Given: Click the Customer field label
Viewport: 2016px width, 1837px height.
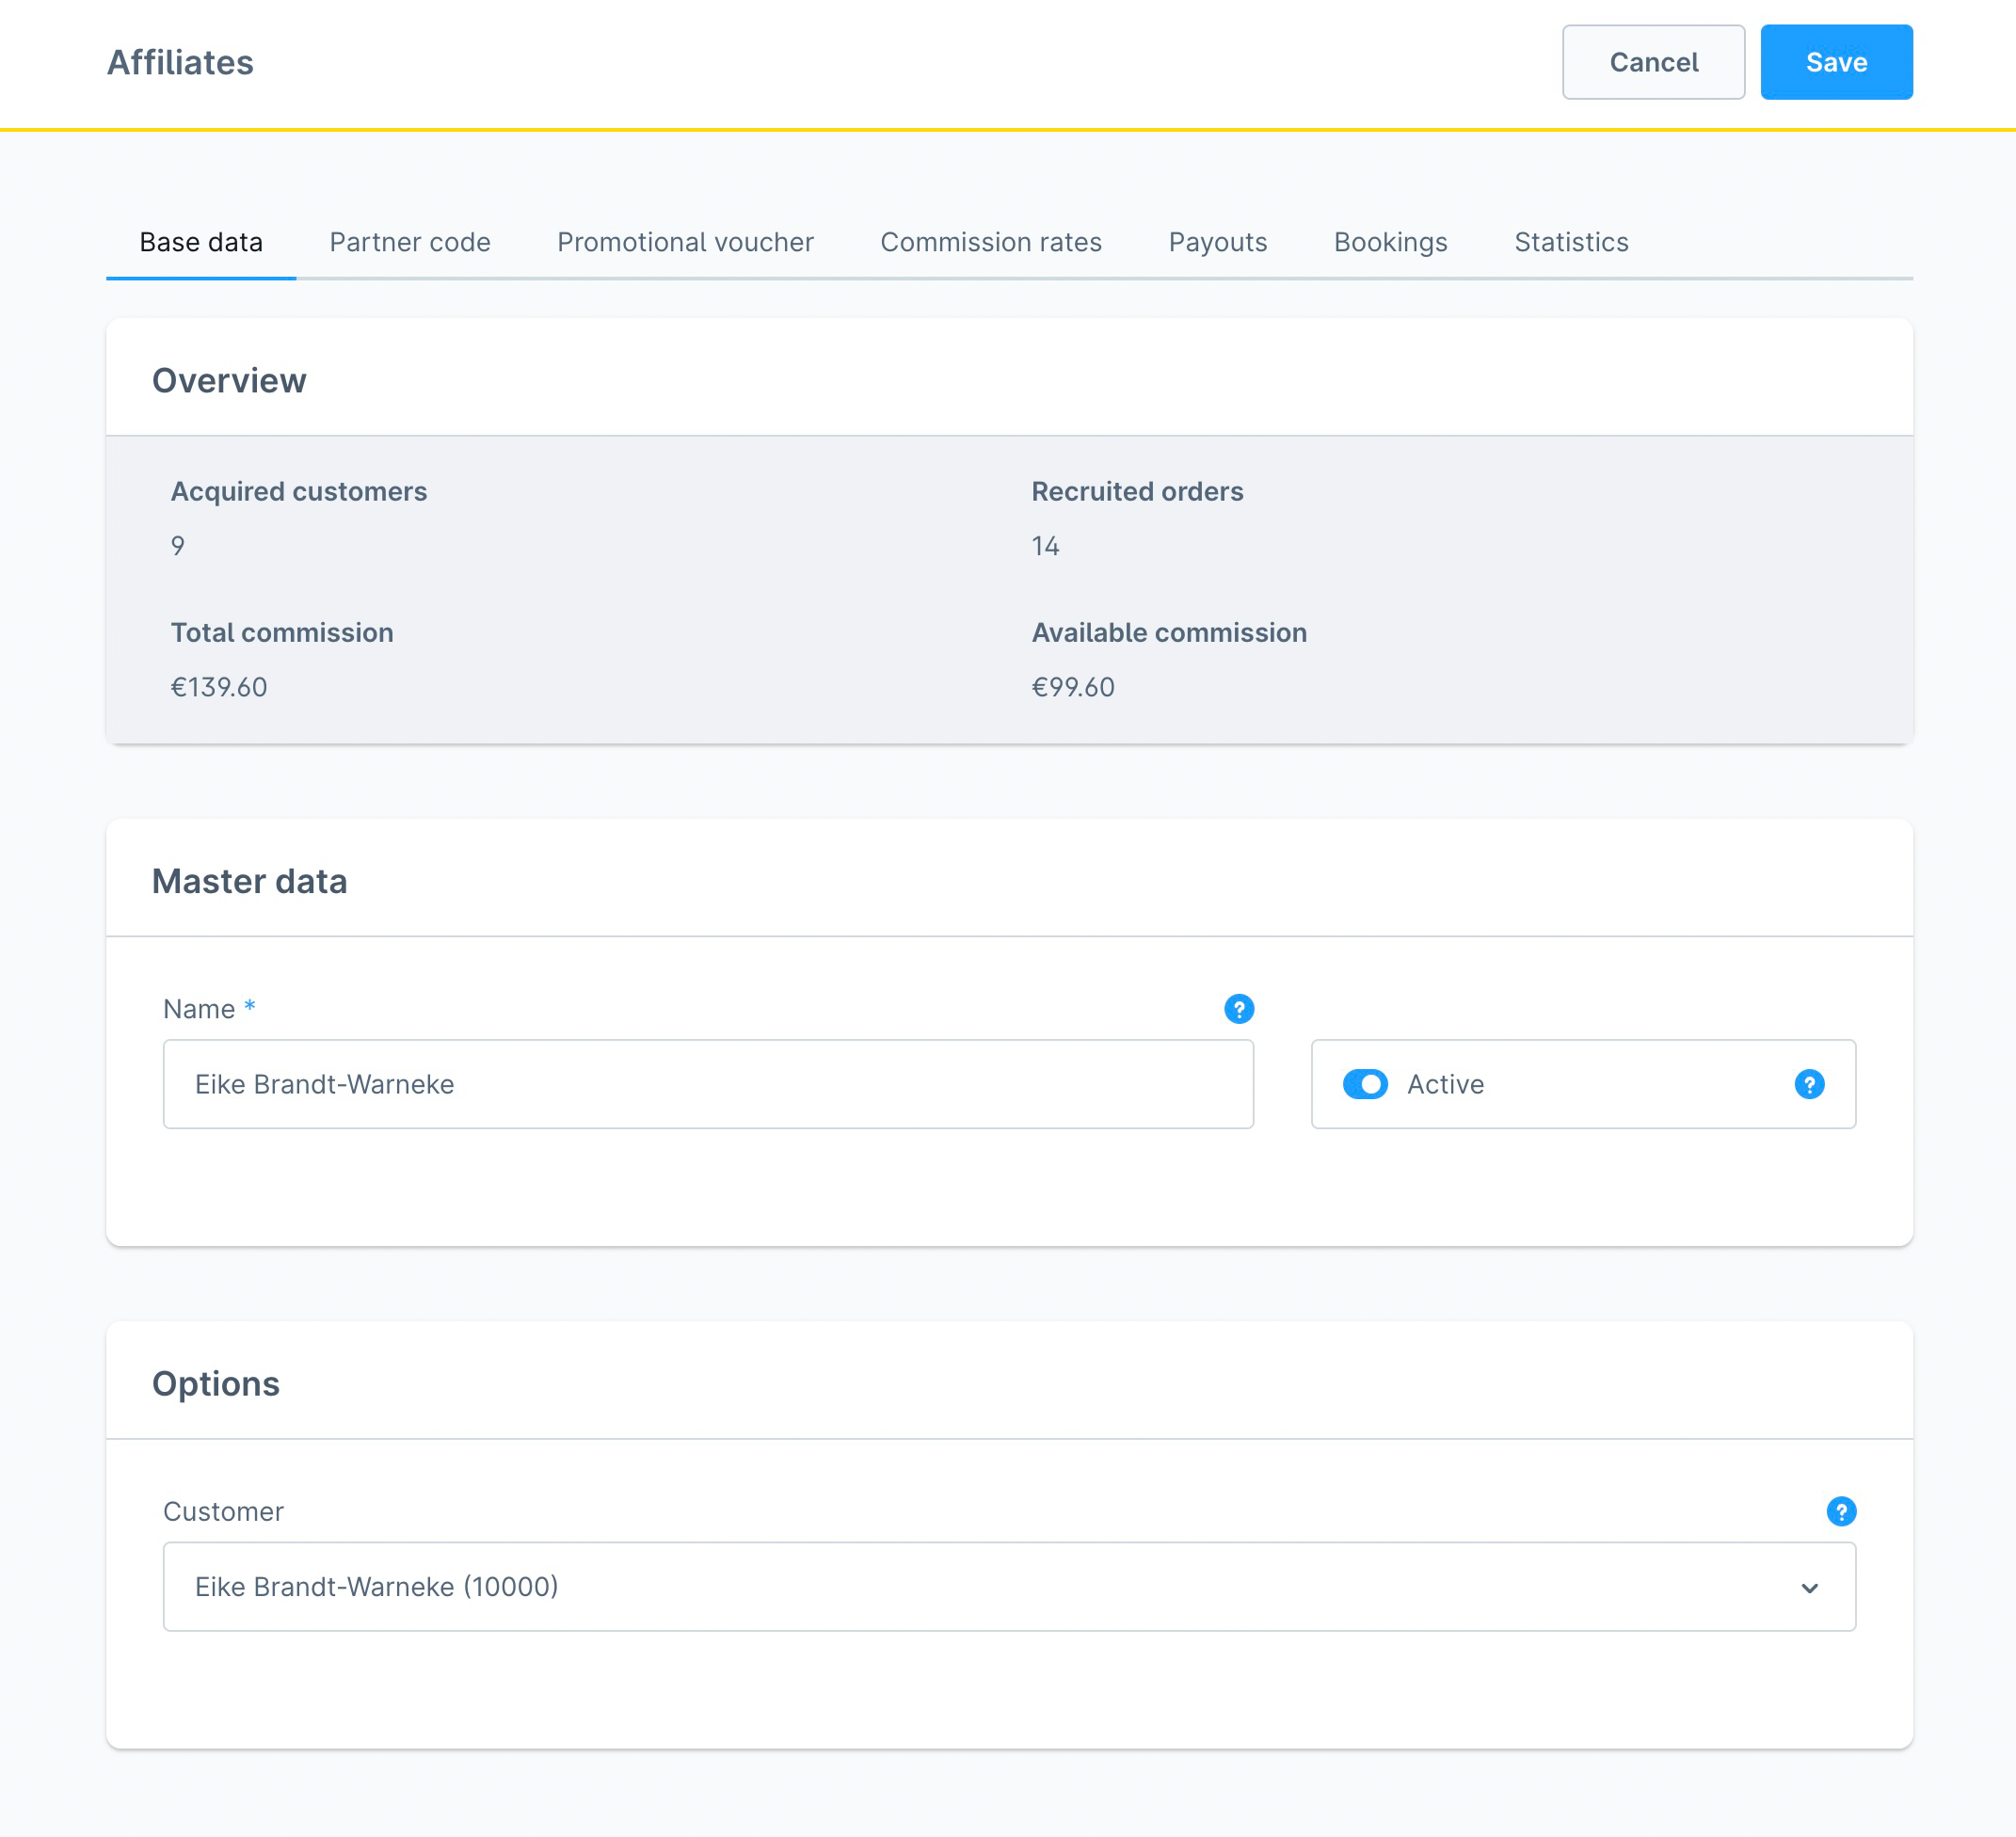Looking at the screenshot, I should click(223, 1511).
